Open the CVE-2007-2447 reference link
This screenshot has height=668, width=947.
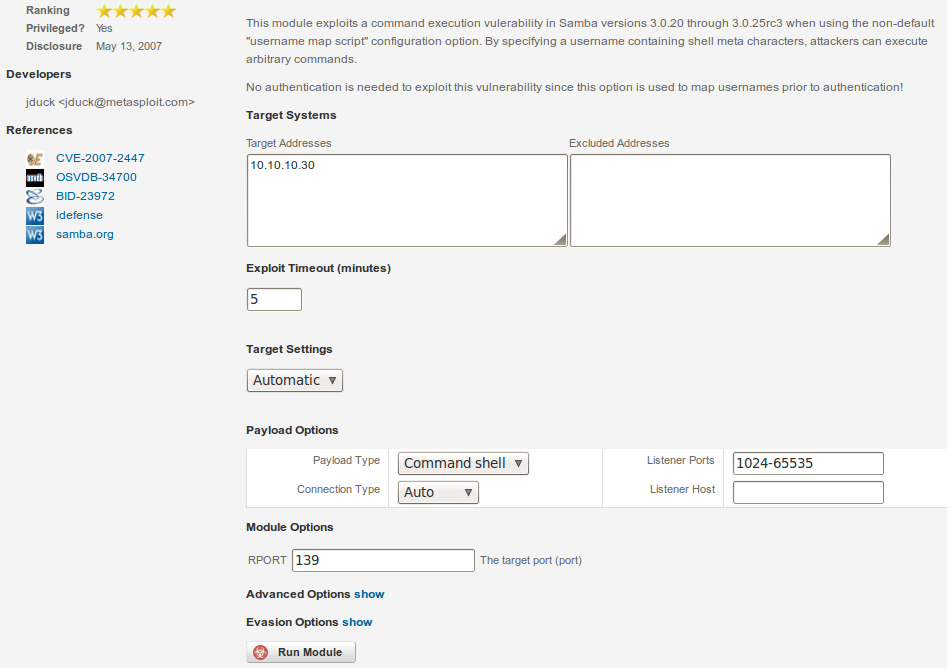pos(100,158)
